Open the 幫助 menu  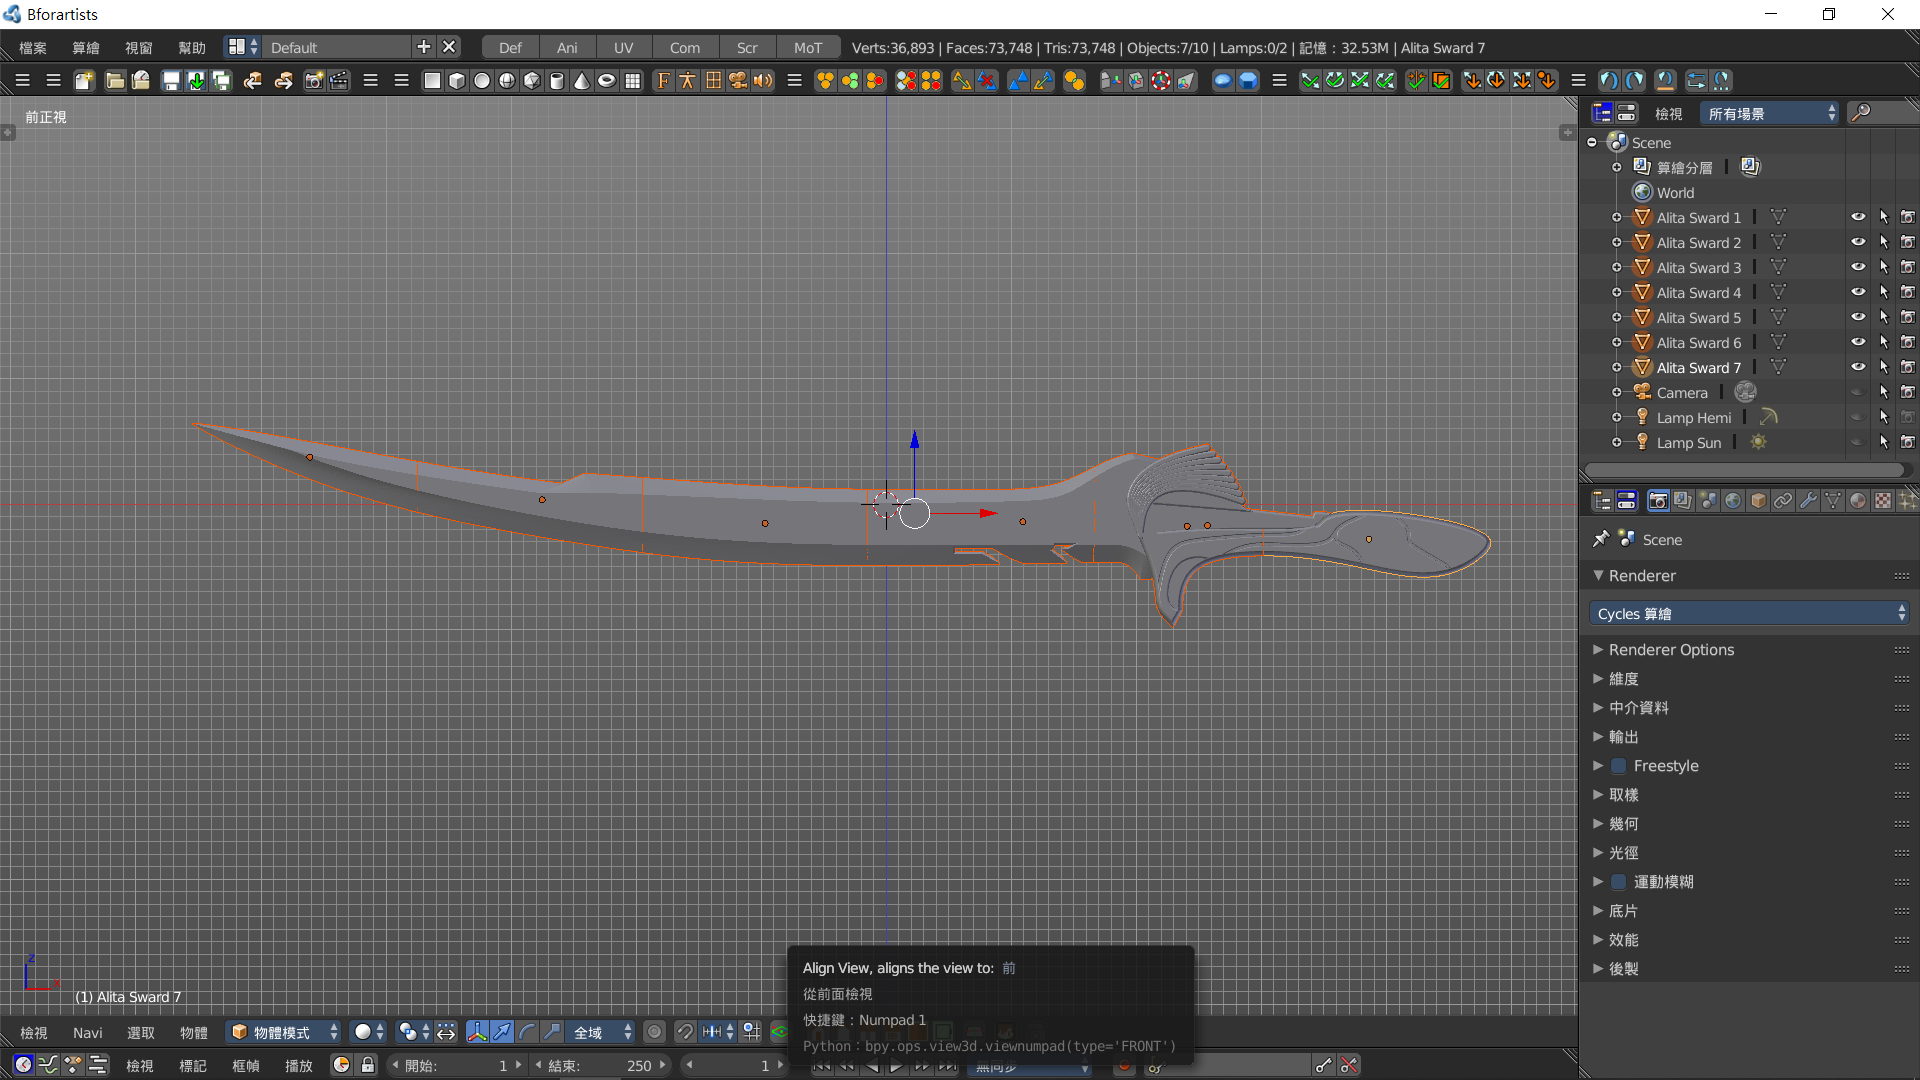point(192,47)
